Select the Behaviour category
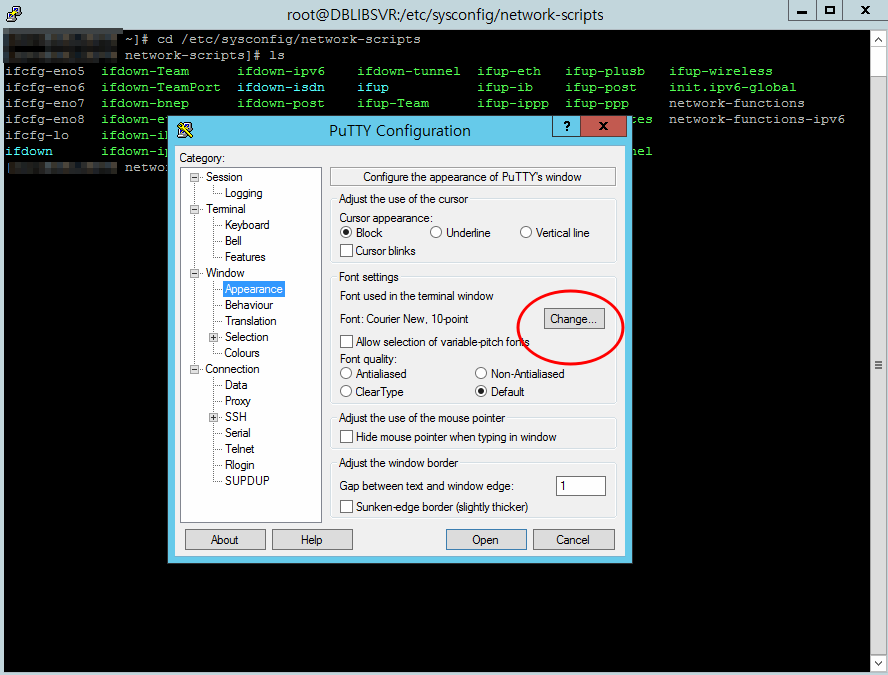The height and width of the screenshot is (675, 888). (x=249, y=305)
